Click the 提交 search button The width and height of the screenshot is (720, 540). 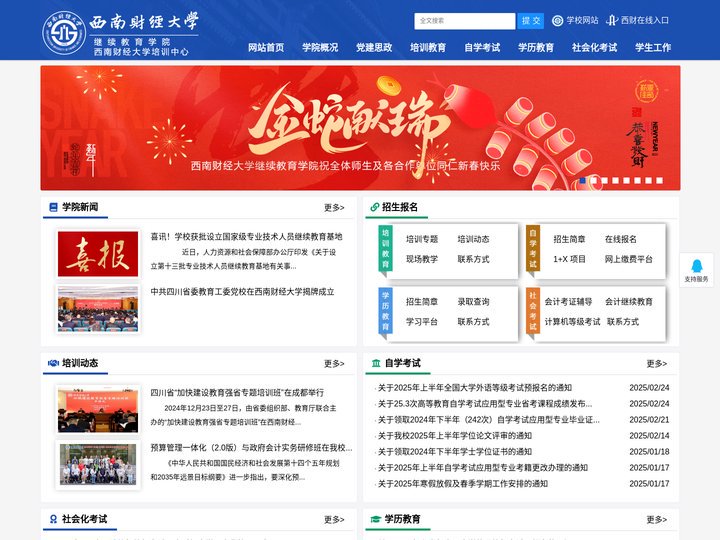[530, 21]
